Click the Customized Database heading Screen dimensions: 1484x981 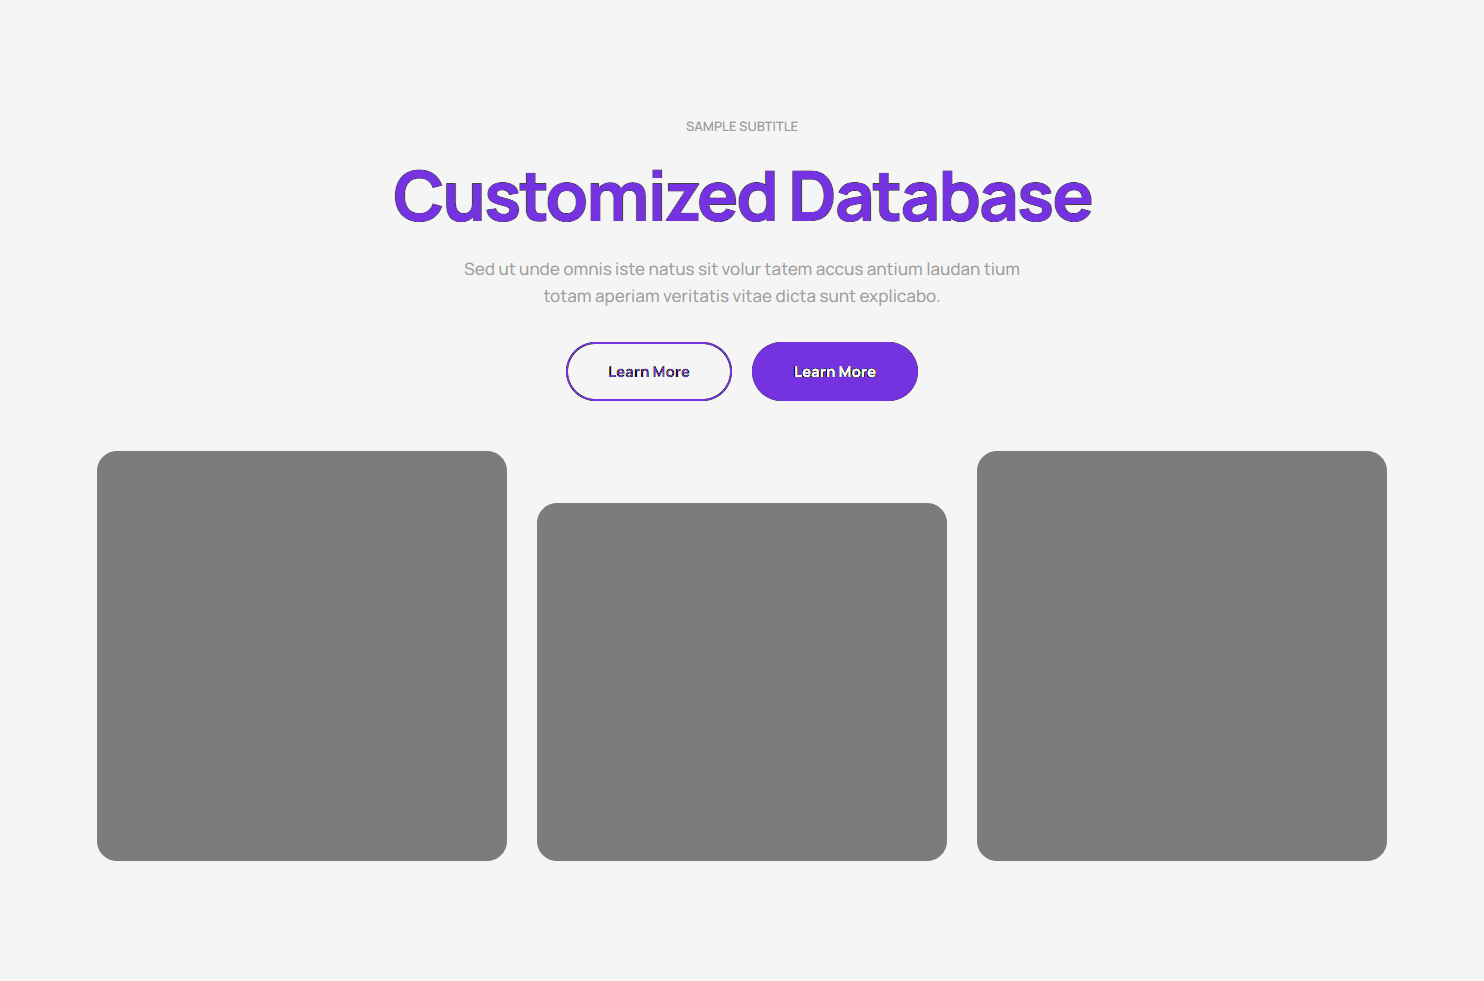[741, 196]
